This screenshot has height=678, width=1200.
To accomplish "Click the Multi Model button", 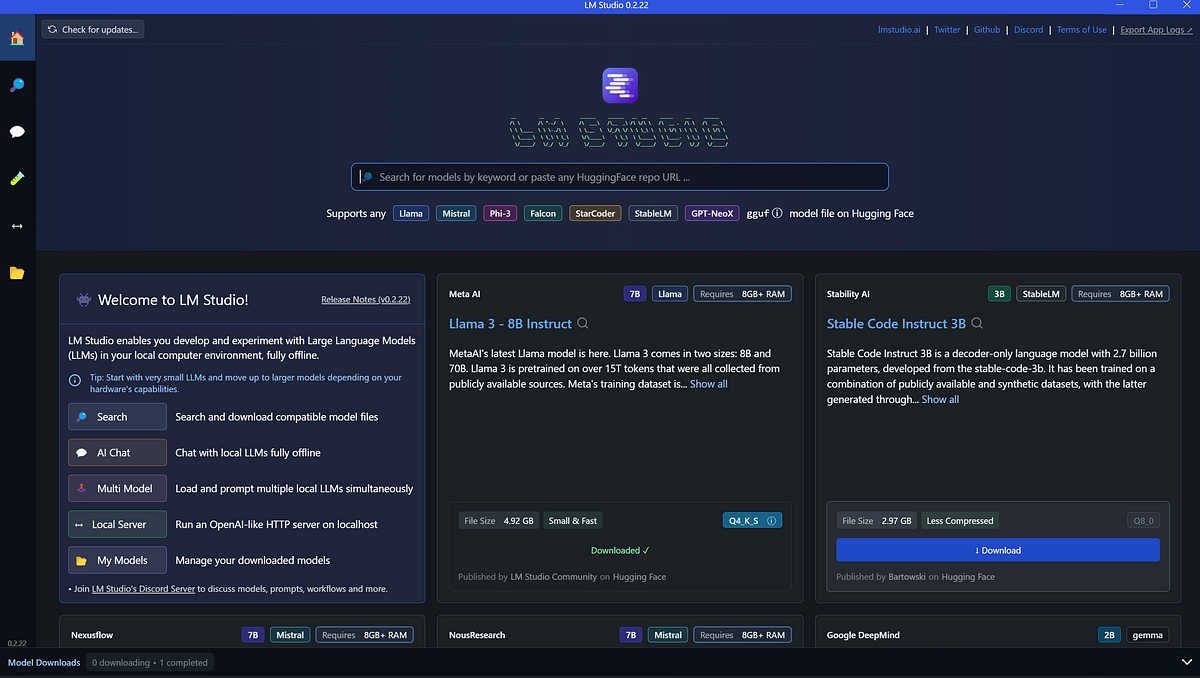I will point(117,488).
